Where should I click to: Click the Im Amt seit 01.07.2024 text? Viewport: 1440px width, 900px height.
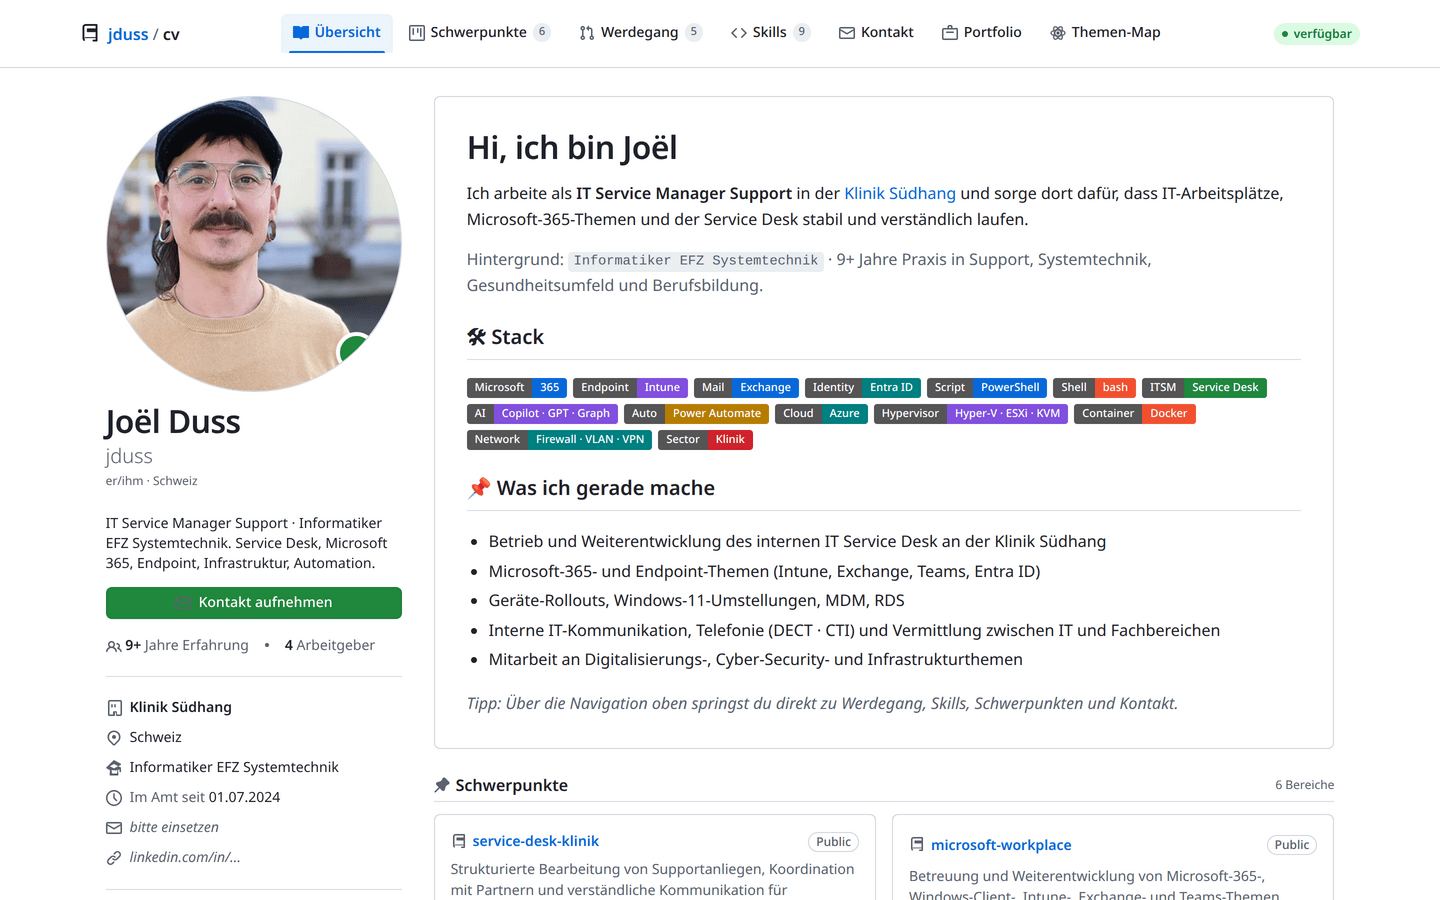(205, 797)
